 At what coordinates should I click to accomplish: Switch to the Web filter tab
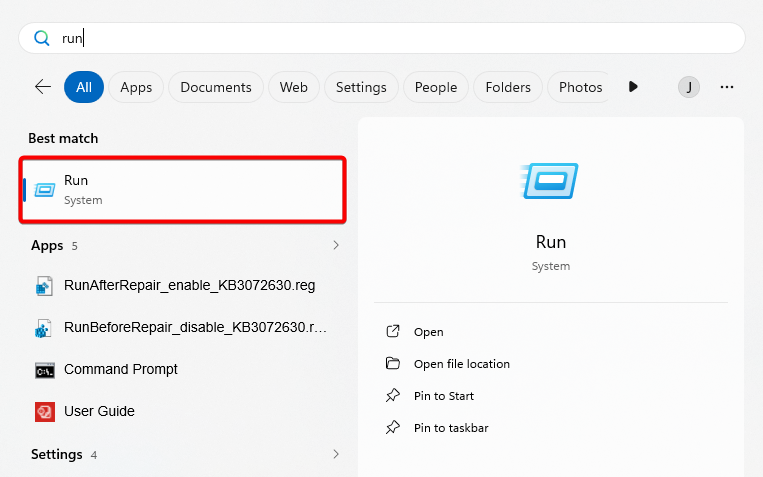tap(293, 87)
